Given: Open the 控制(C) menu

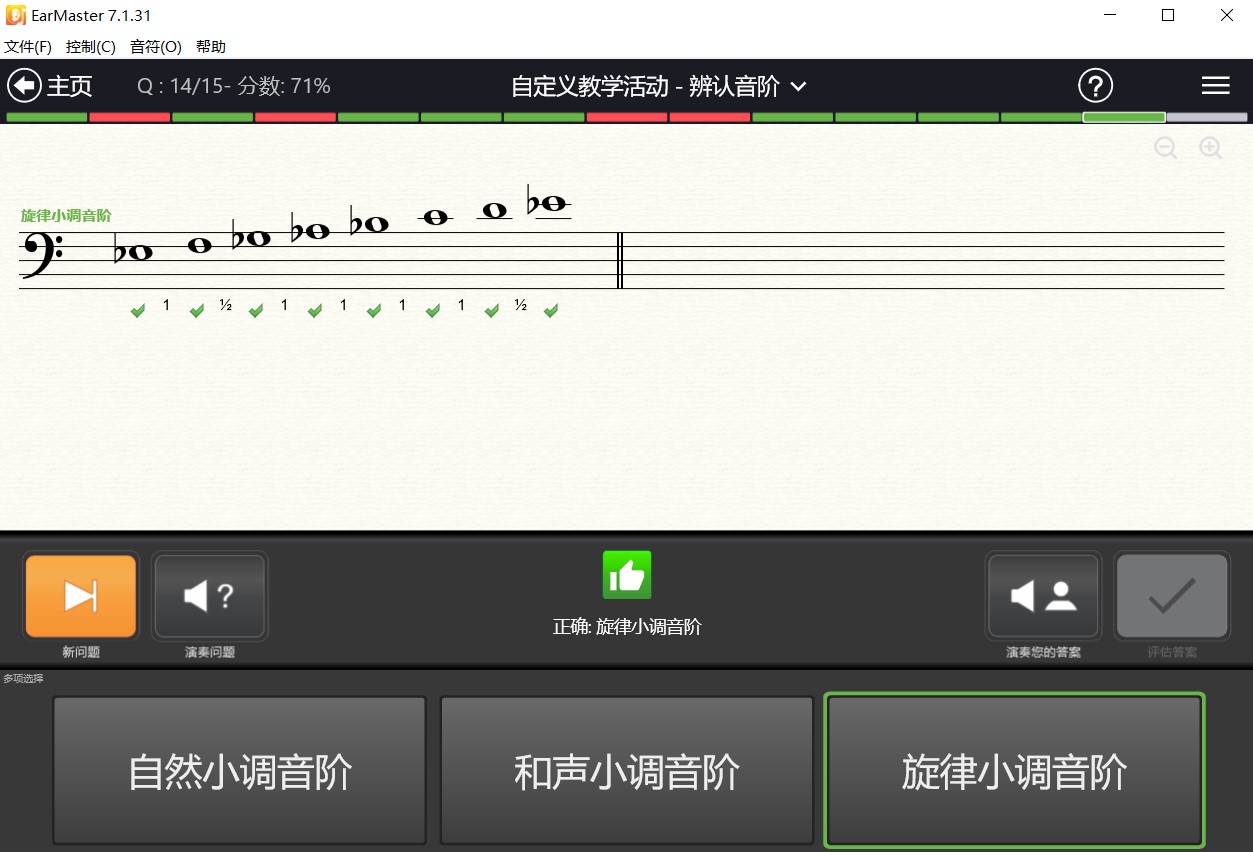Looking at the screenshot, I should tap(91, 47).
